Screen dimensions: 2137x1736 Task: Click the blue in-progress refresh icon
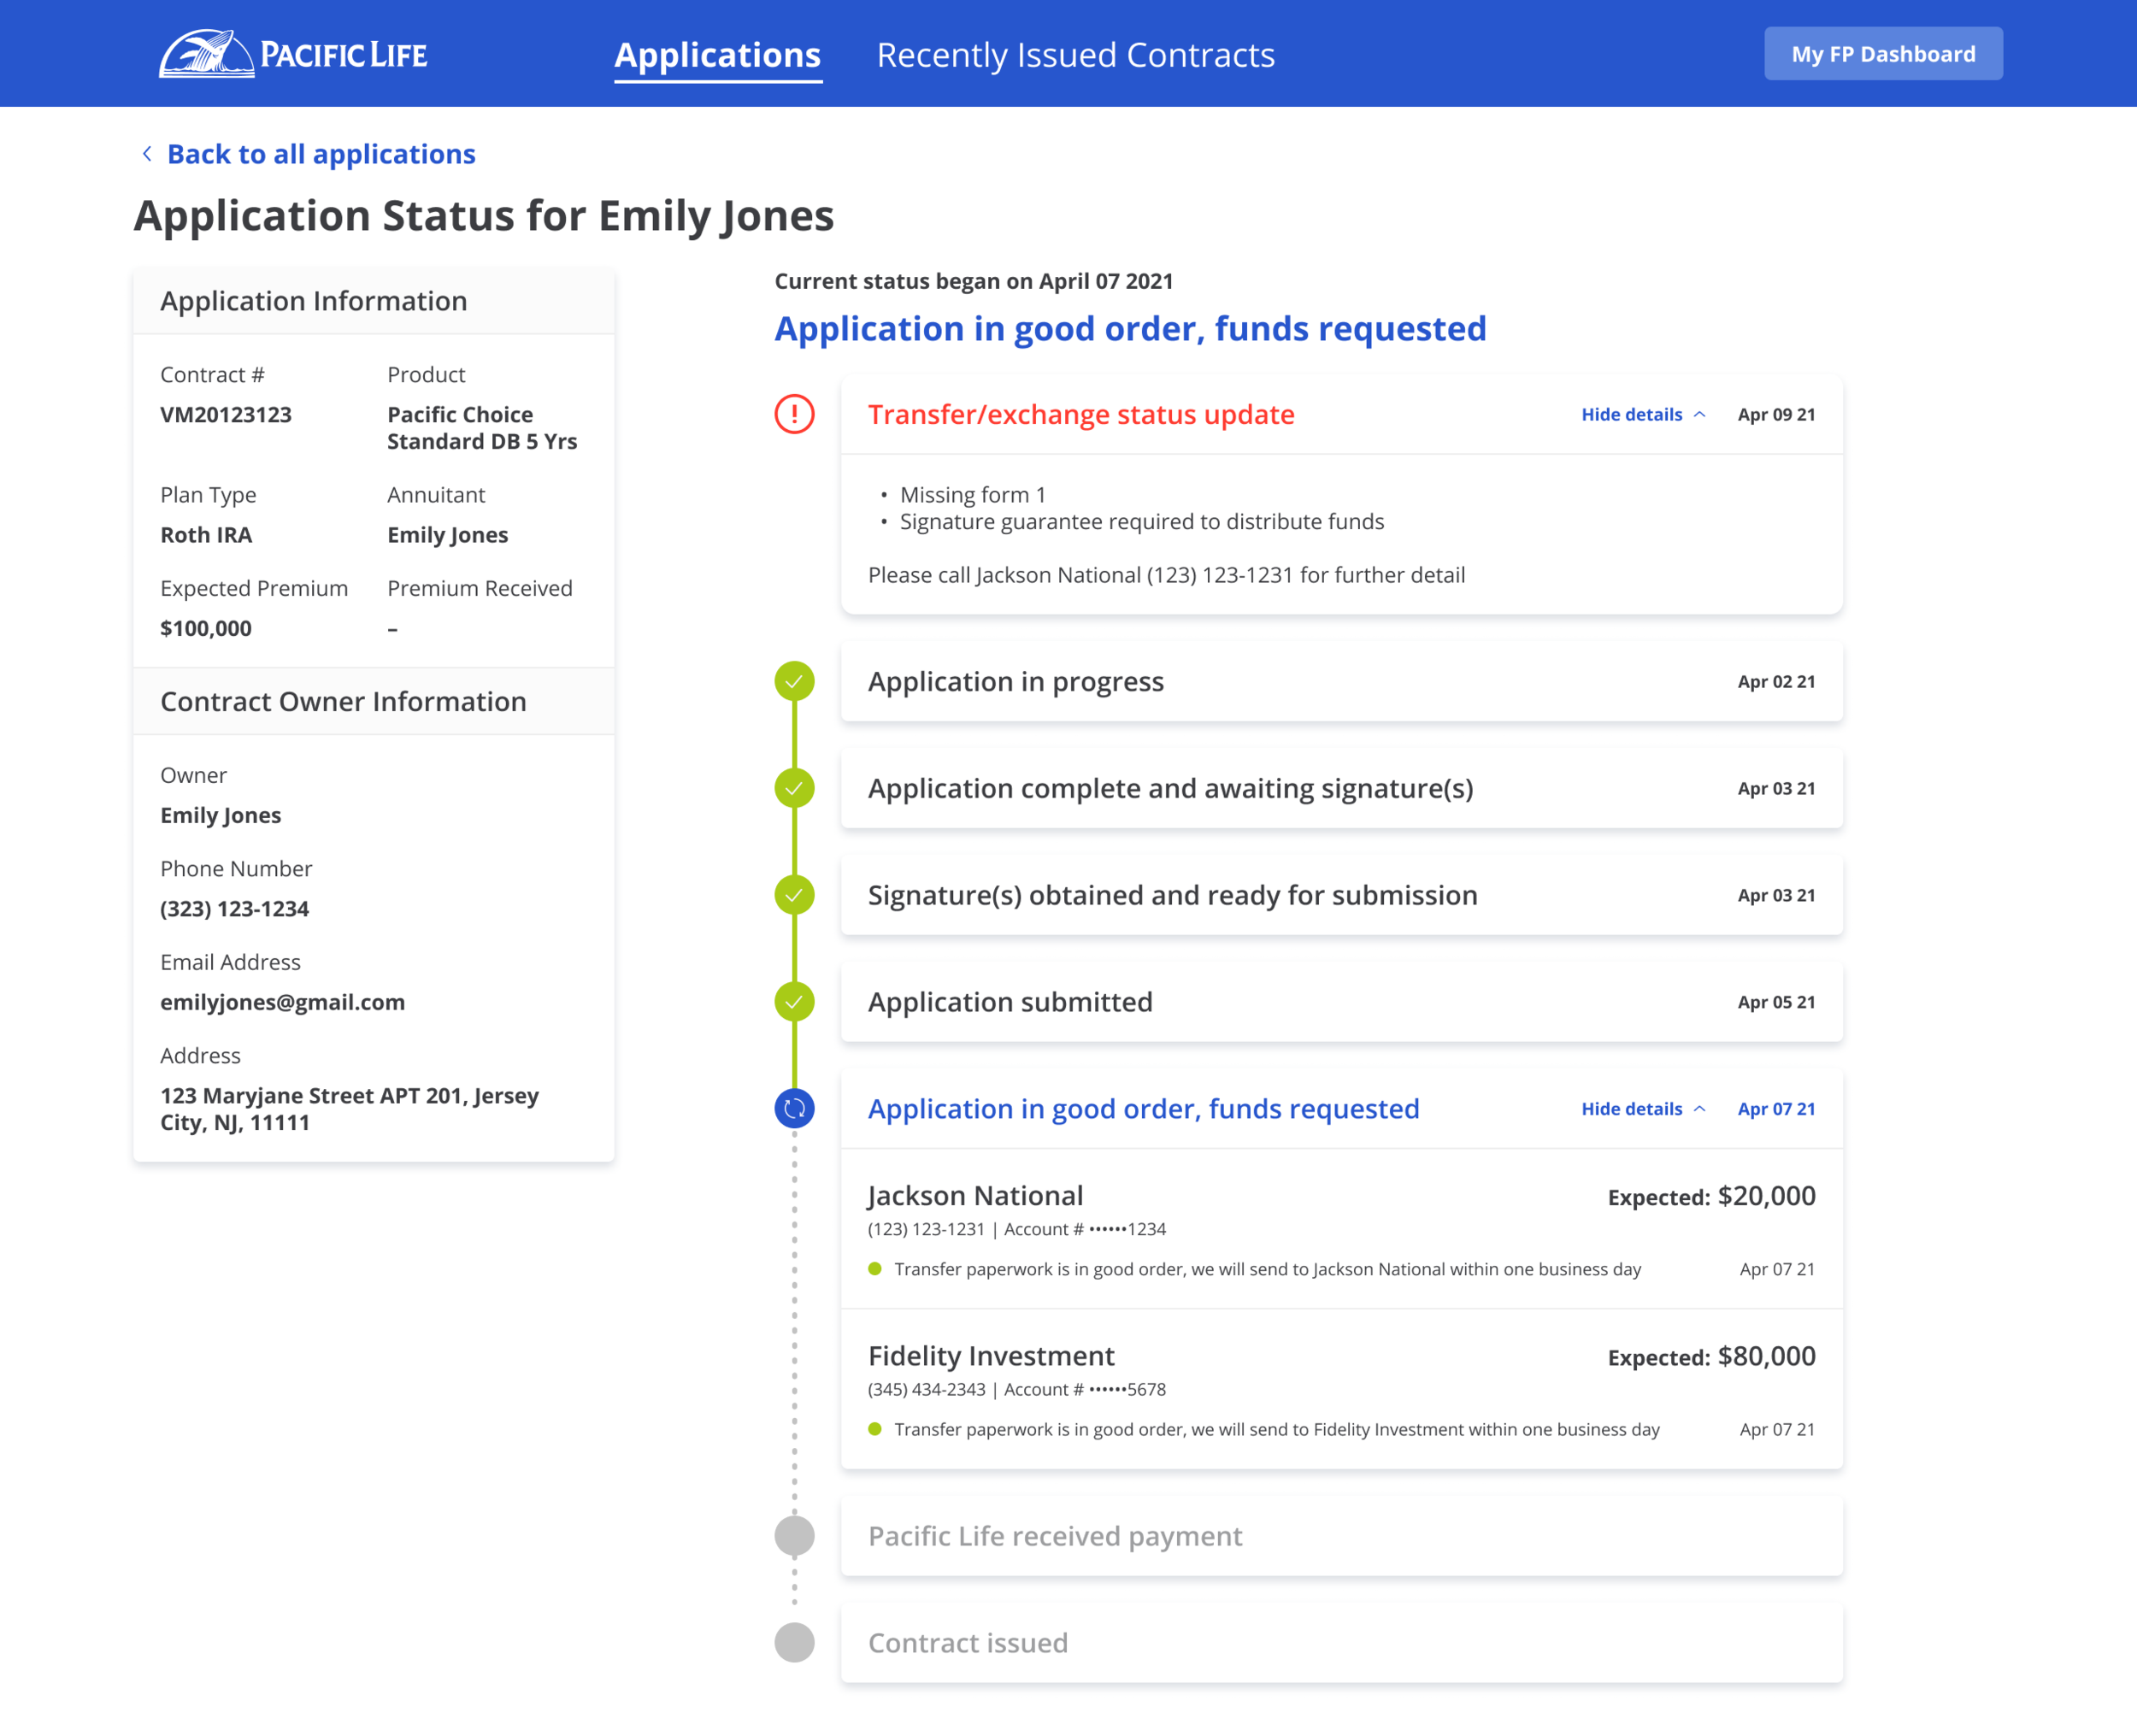pos(794,1108)
